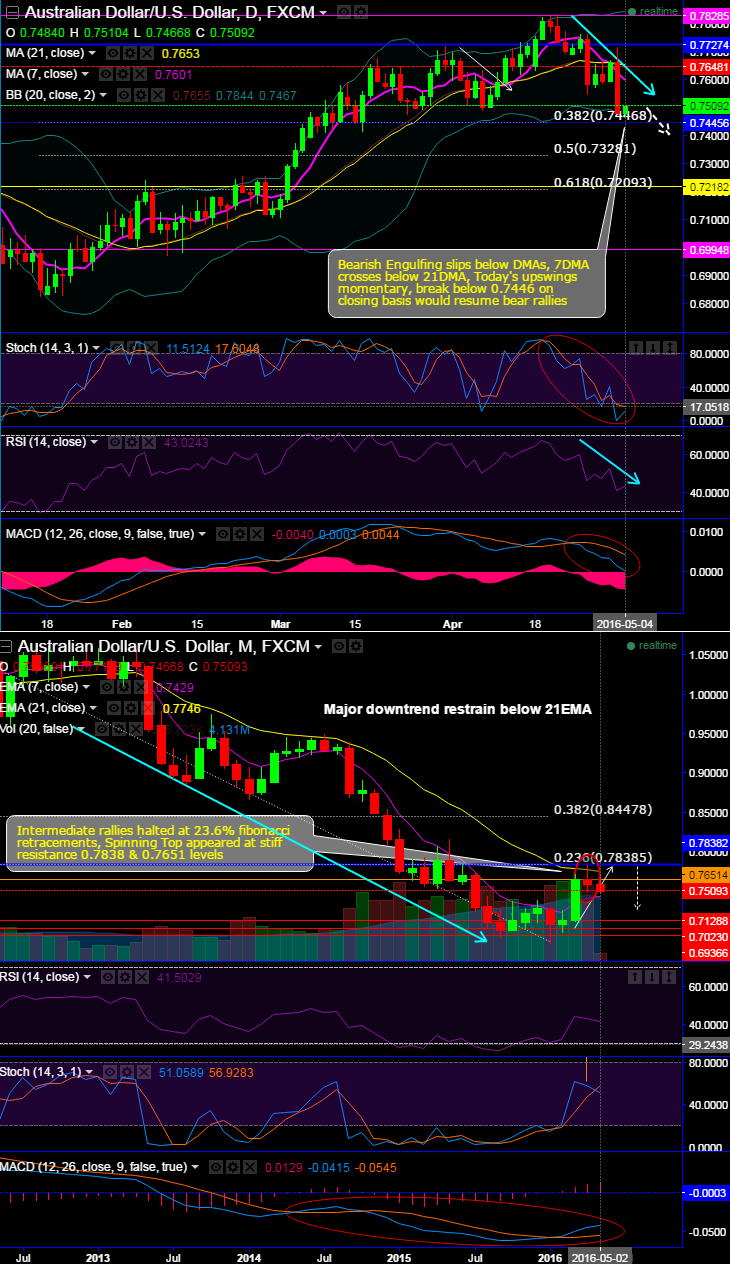Remove the BB (20, close, 2) indicator via its X icon
Screen dimensions: 730x1265
(156, 94)
